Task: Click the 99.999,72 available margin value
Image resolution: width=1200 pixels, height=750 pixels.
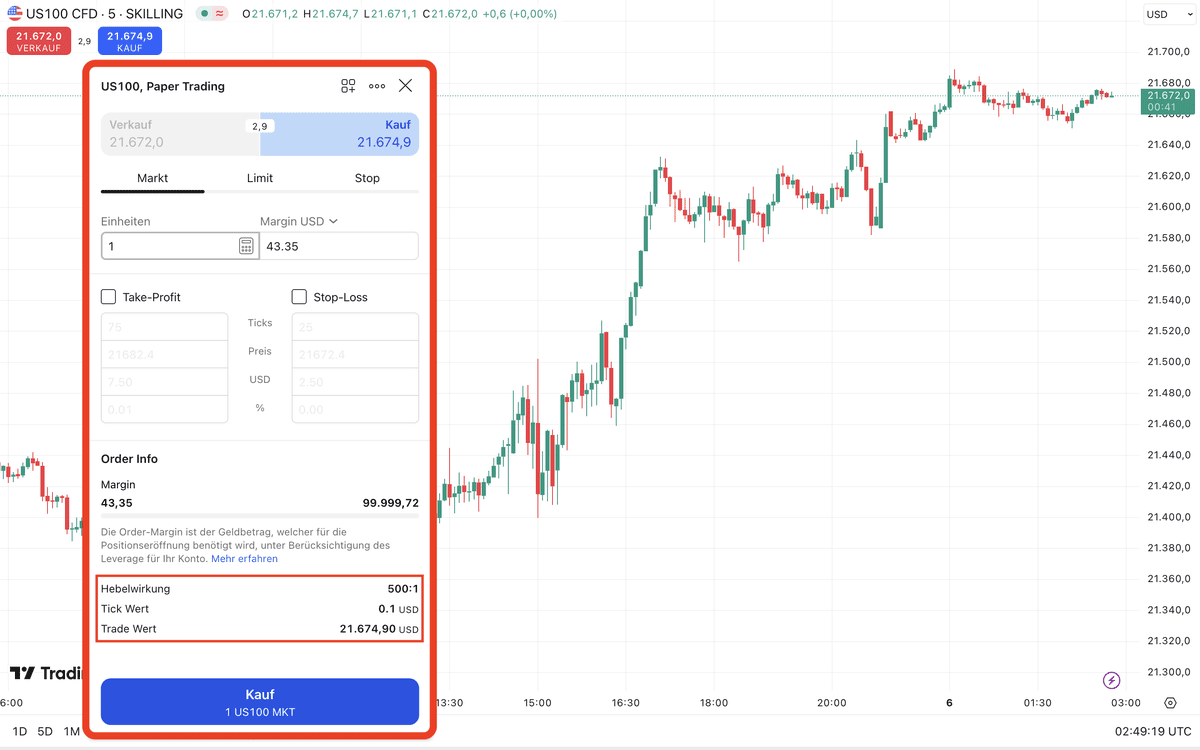Action: coord(390,503)
